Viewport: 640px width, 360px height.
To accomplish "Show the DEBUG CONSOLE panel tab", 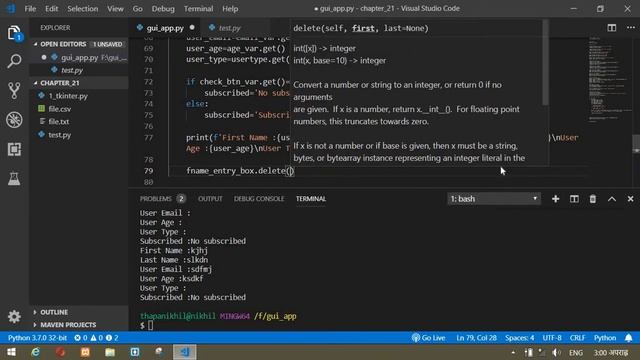I will tap(259, 199).
